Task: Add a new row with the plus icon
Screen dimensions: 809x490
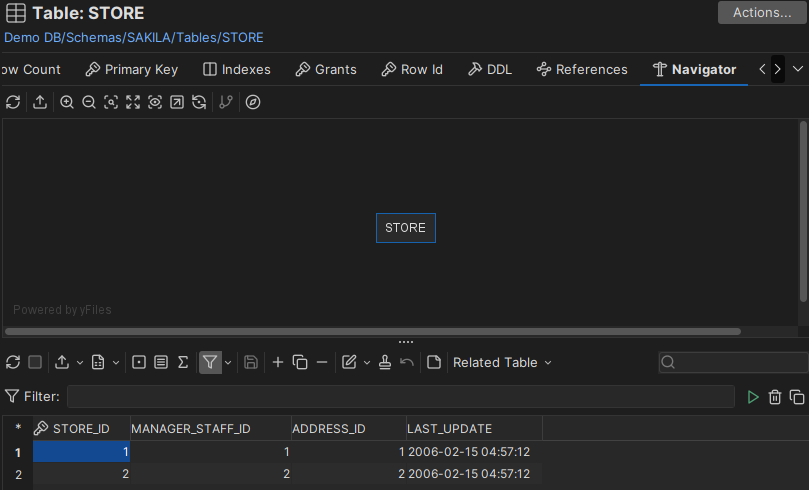Action: 278,363
